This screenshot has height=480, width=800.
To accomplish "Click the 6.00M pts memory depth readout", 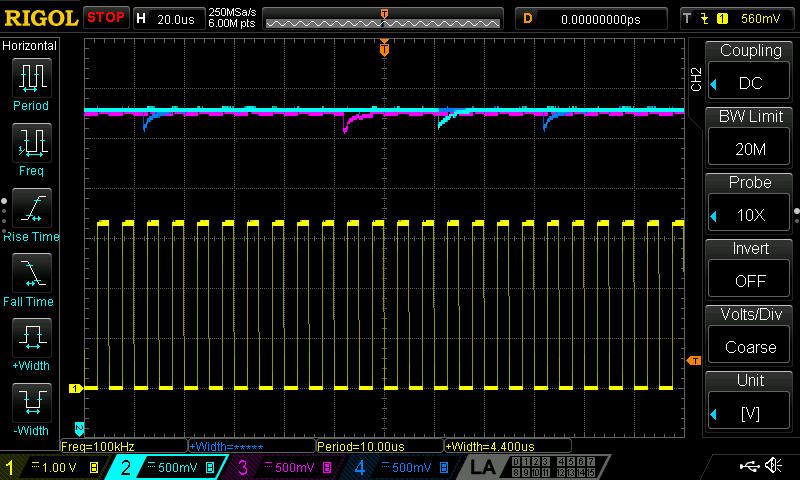I will pos(231,23).
